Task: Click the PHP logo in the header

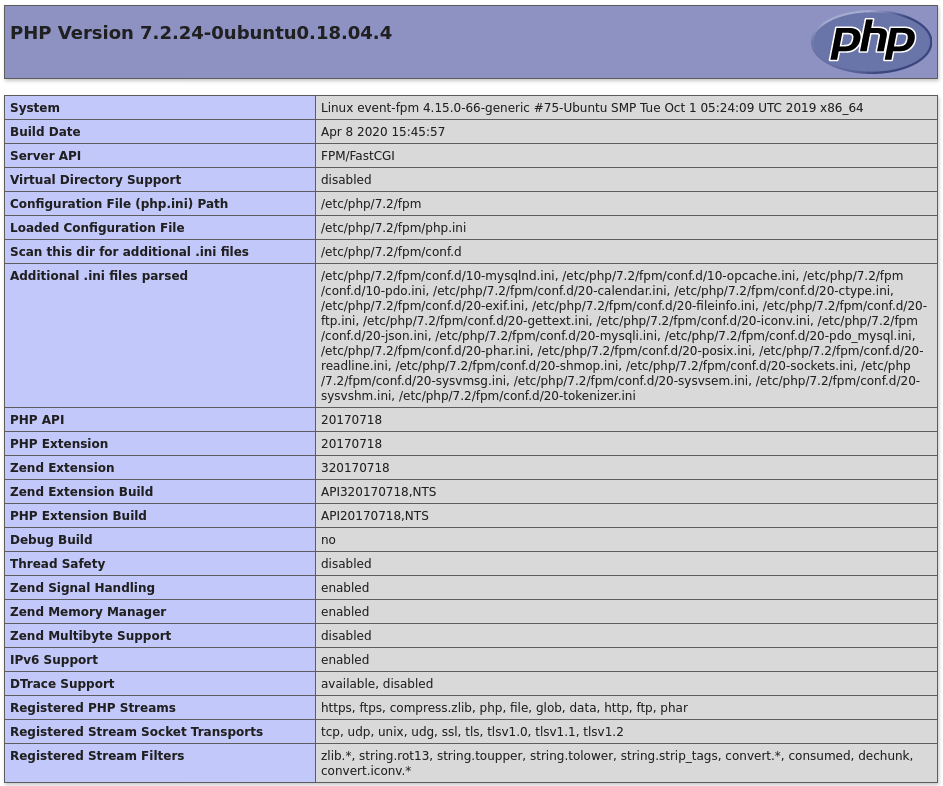Action: 871,42
